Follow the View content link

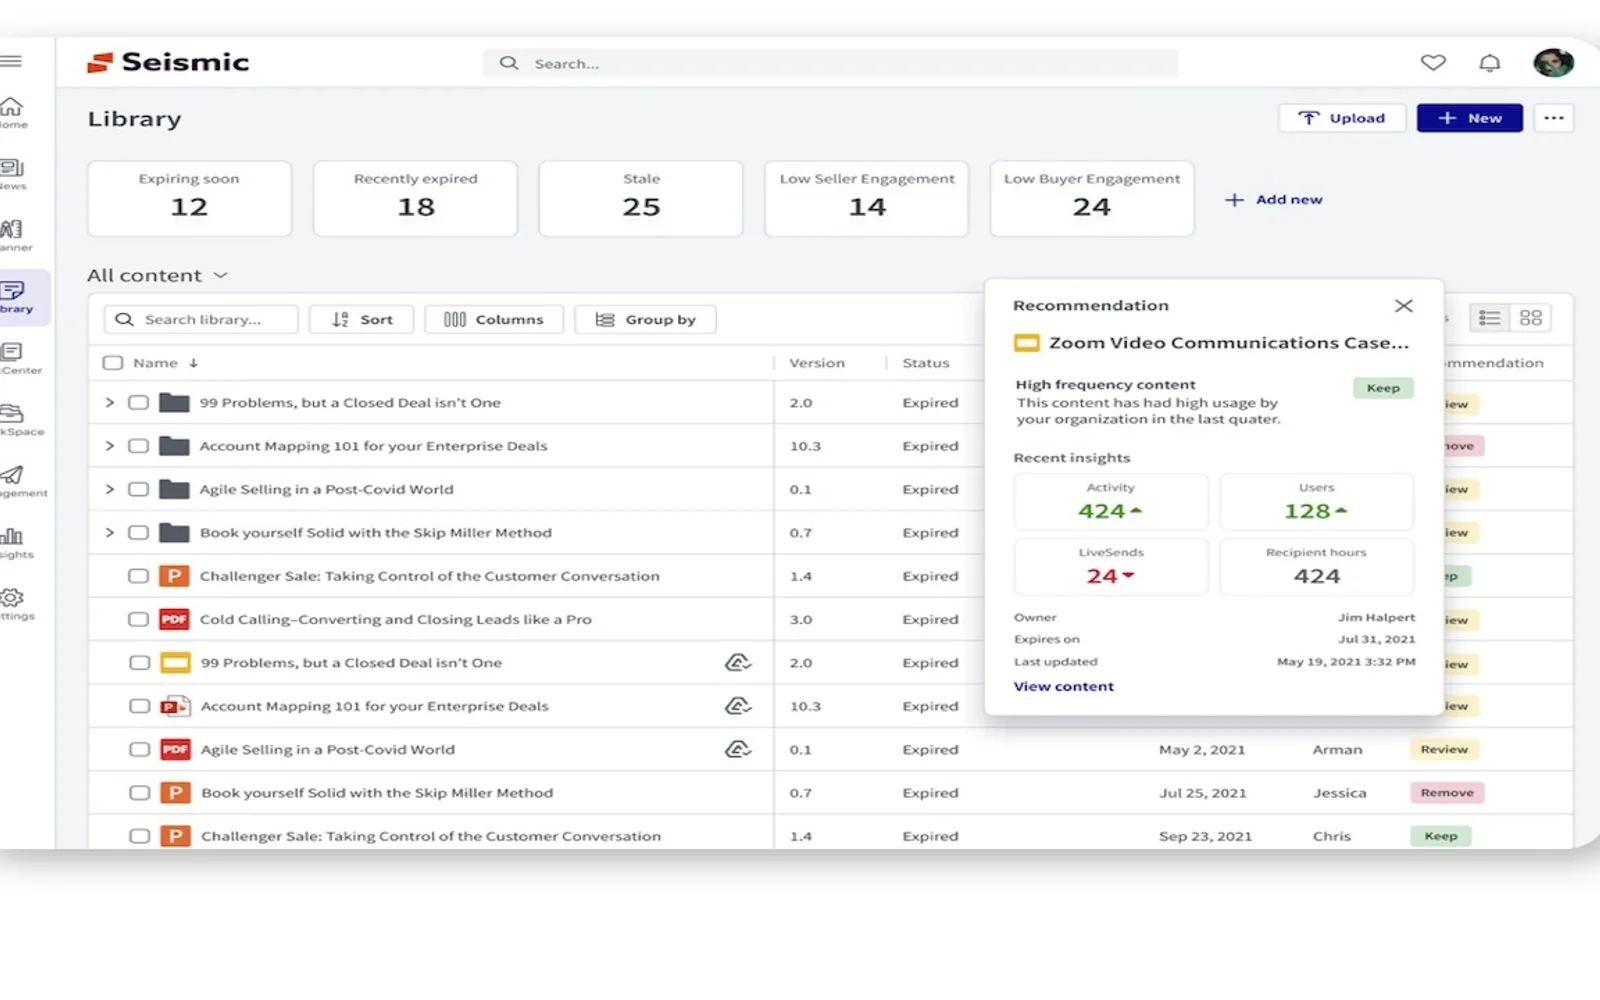[1063, 686]
